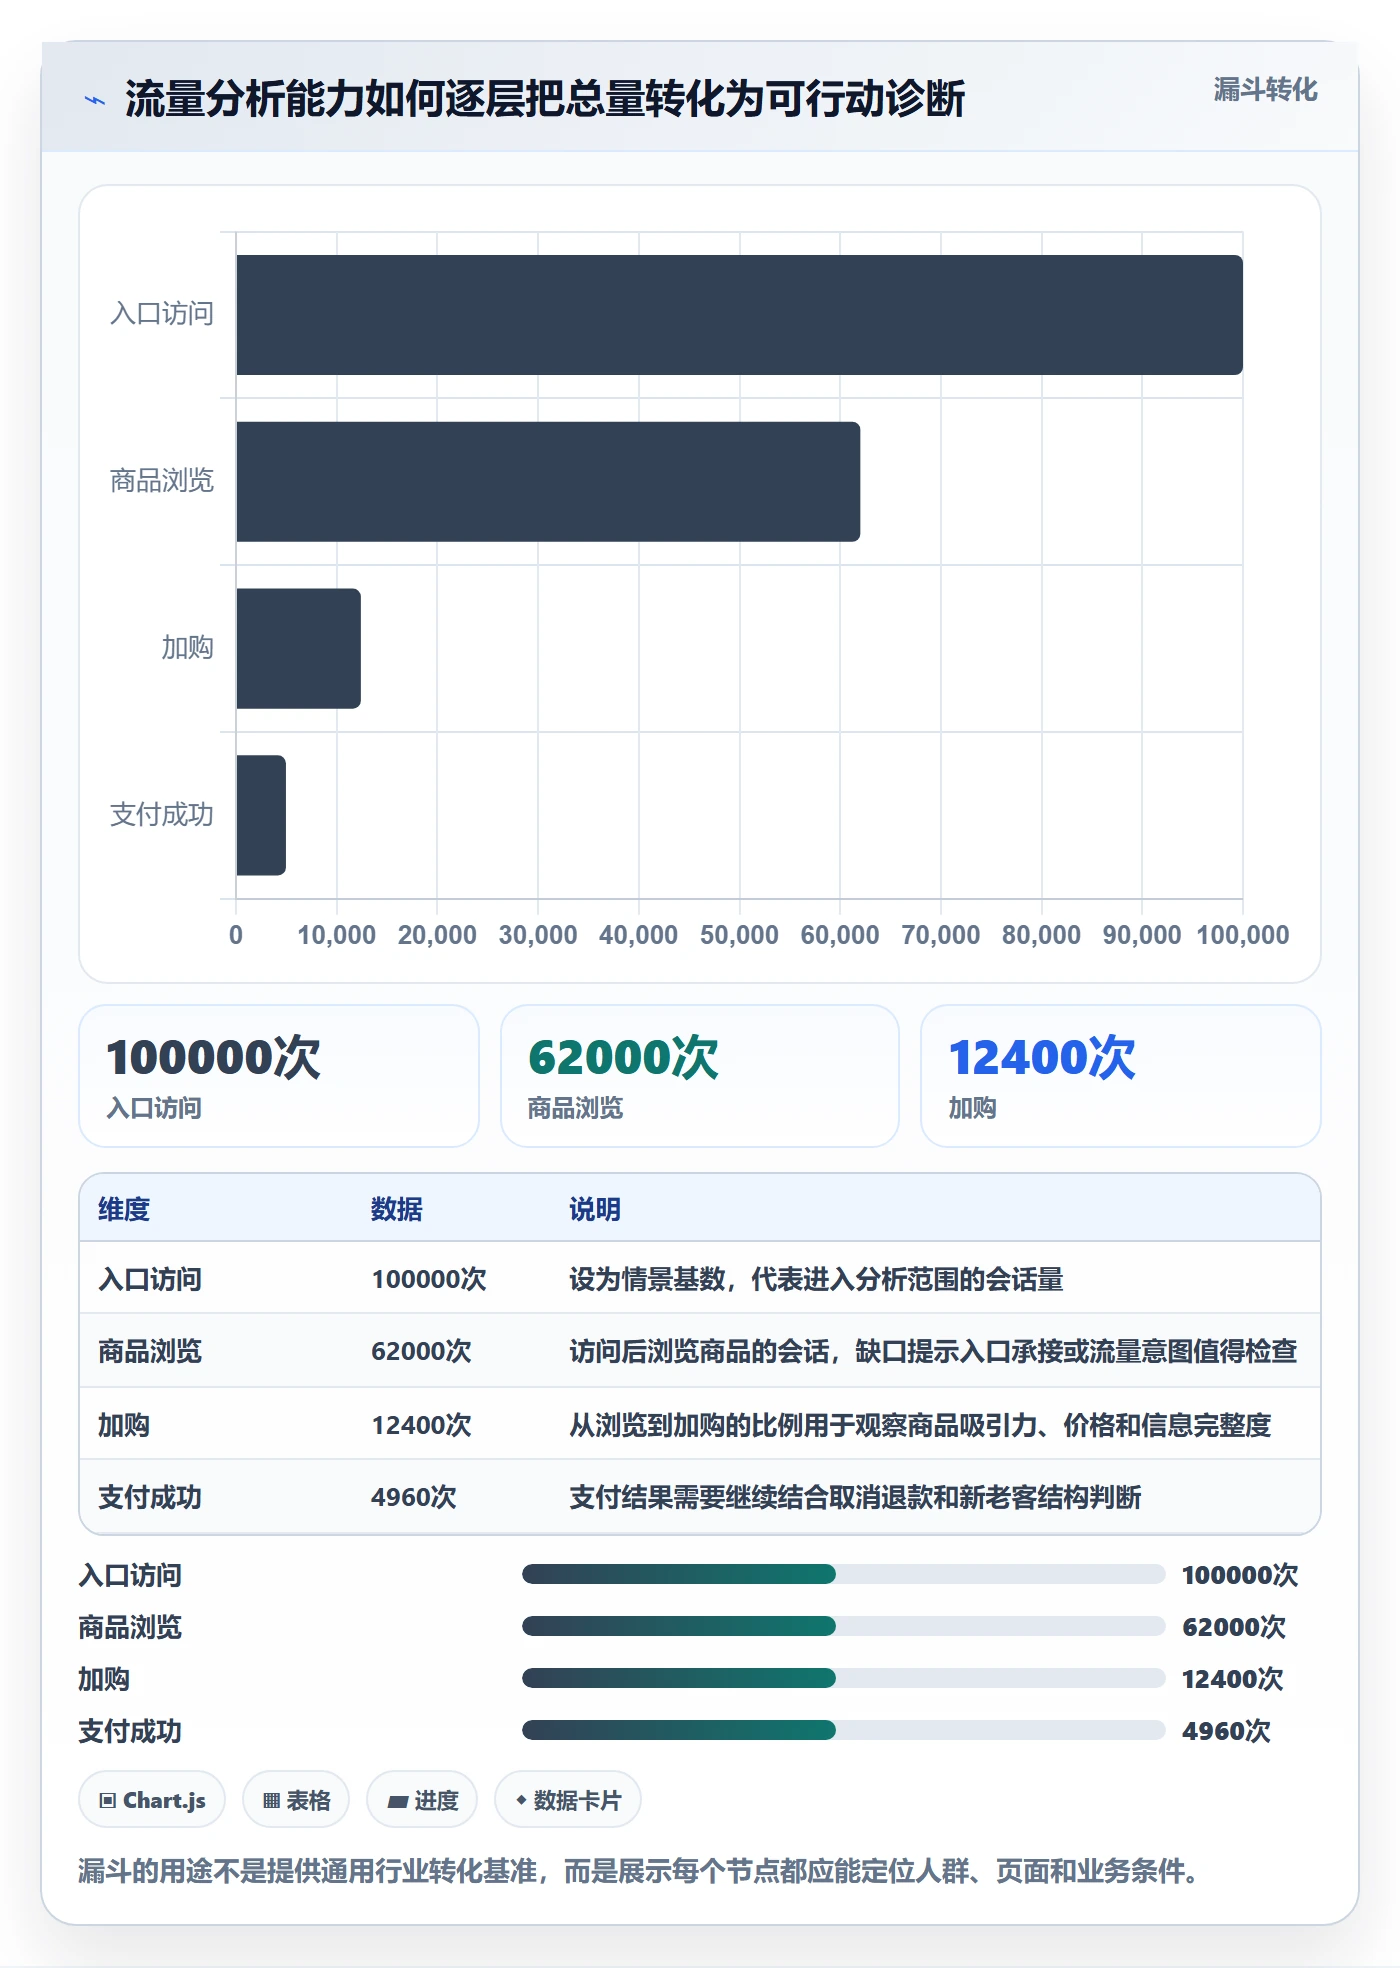The width and height of the screenshot is (1400, 1968).
Task: Click the 加购 bar in the chart
Action: [x=298, y=648]
